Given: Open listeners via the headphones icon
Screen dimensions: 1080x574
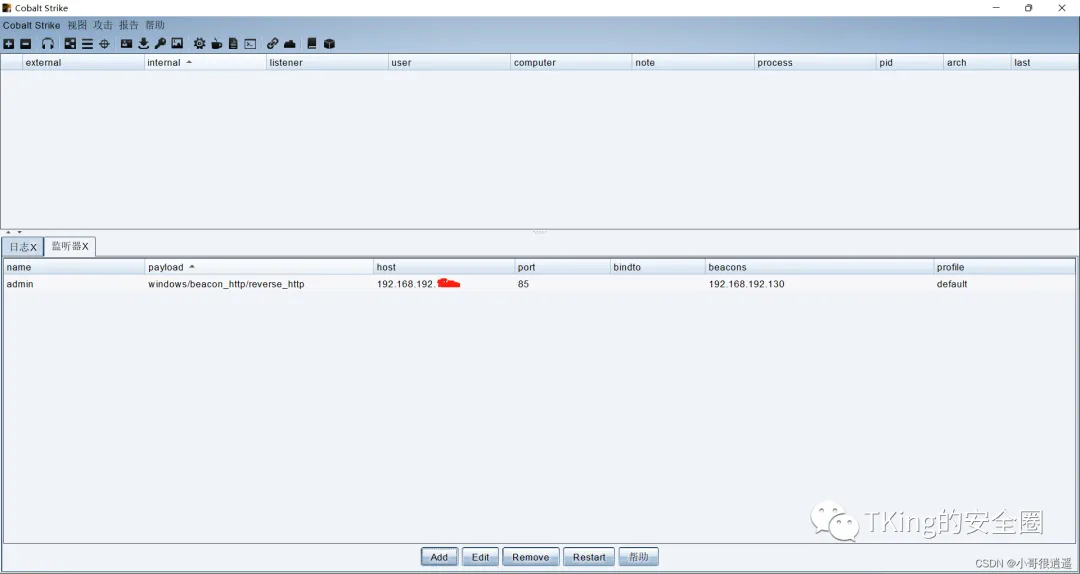Looking at the screenshot, I should (48, 43).
